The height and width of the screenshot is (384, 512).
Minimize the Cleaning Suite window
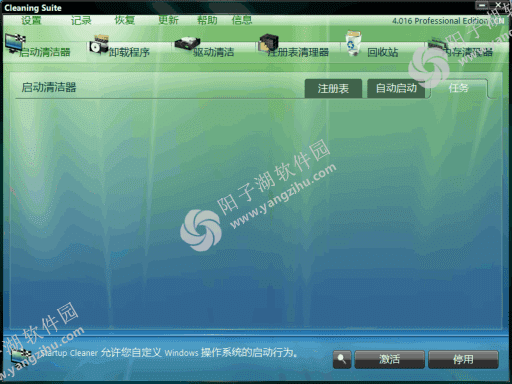482,5
